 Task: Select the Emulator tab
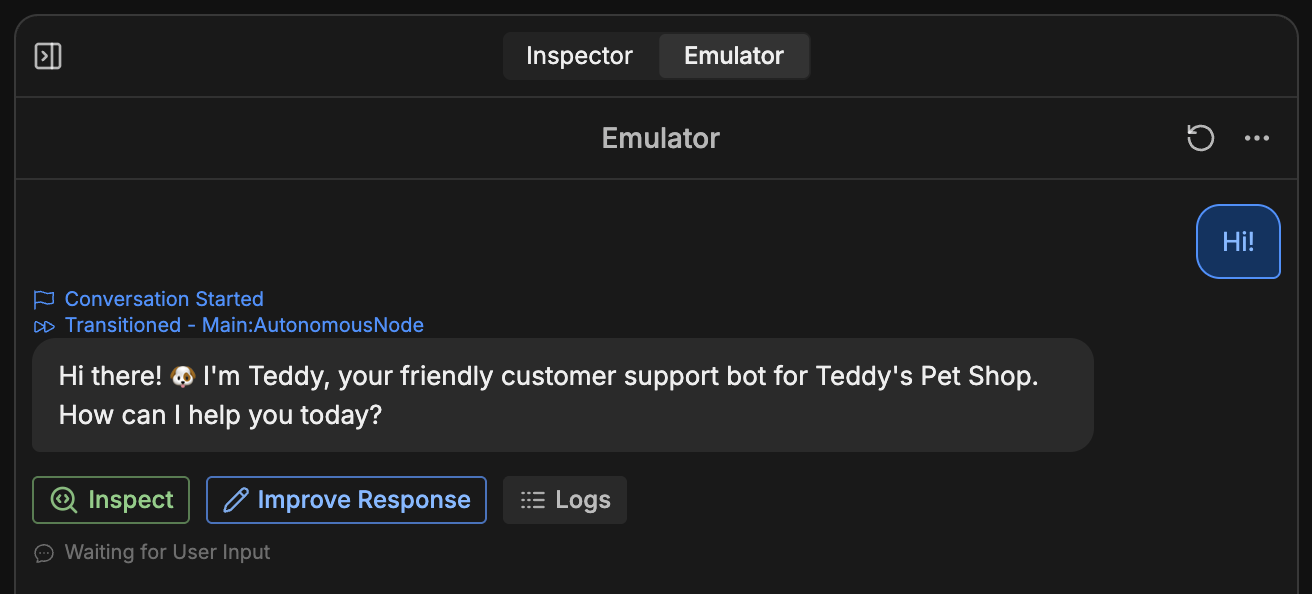tap(734, 55)
